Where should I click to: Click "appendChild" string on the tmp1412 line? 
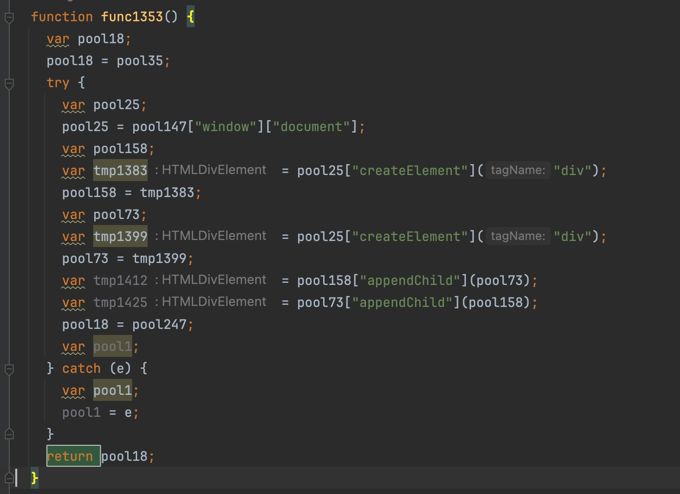[x=411, y=281]
